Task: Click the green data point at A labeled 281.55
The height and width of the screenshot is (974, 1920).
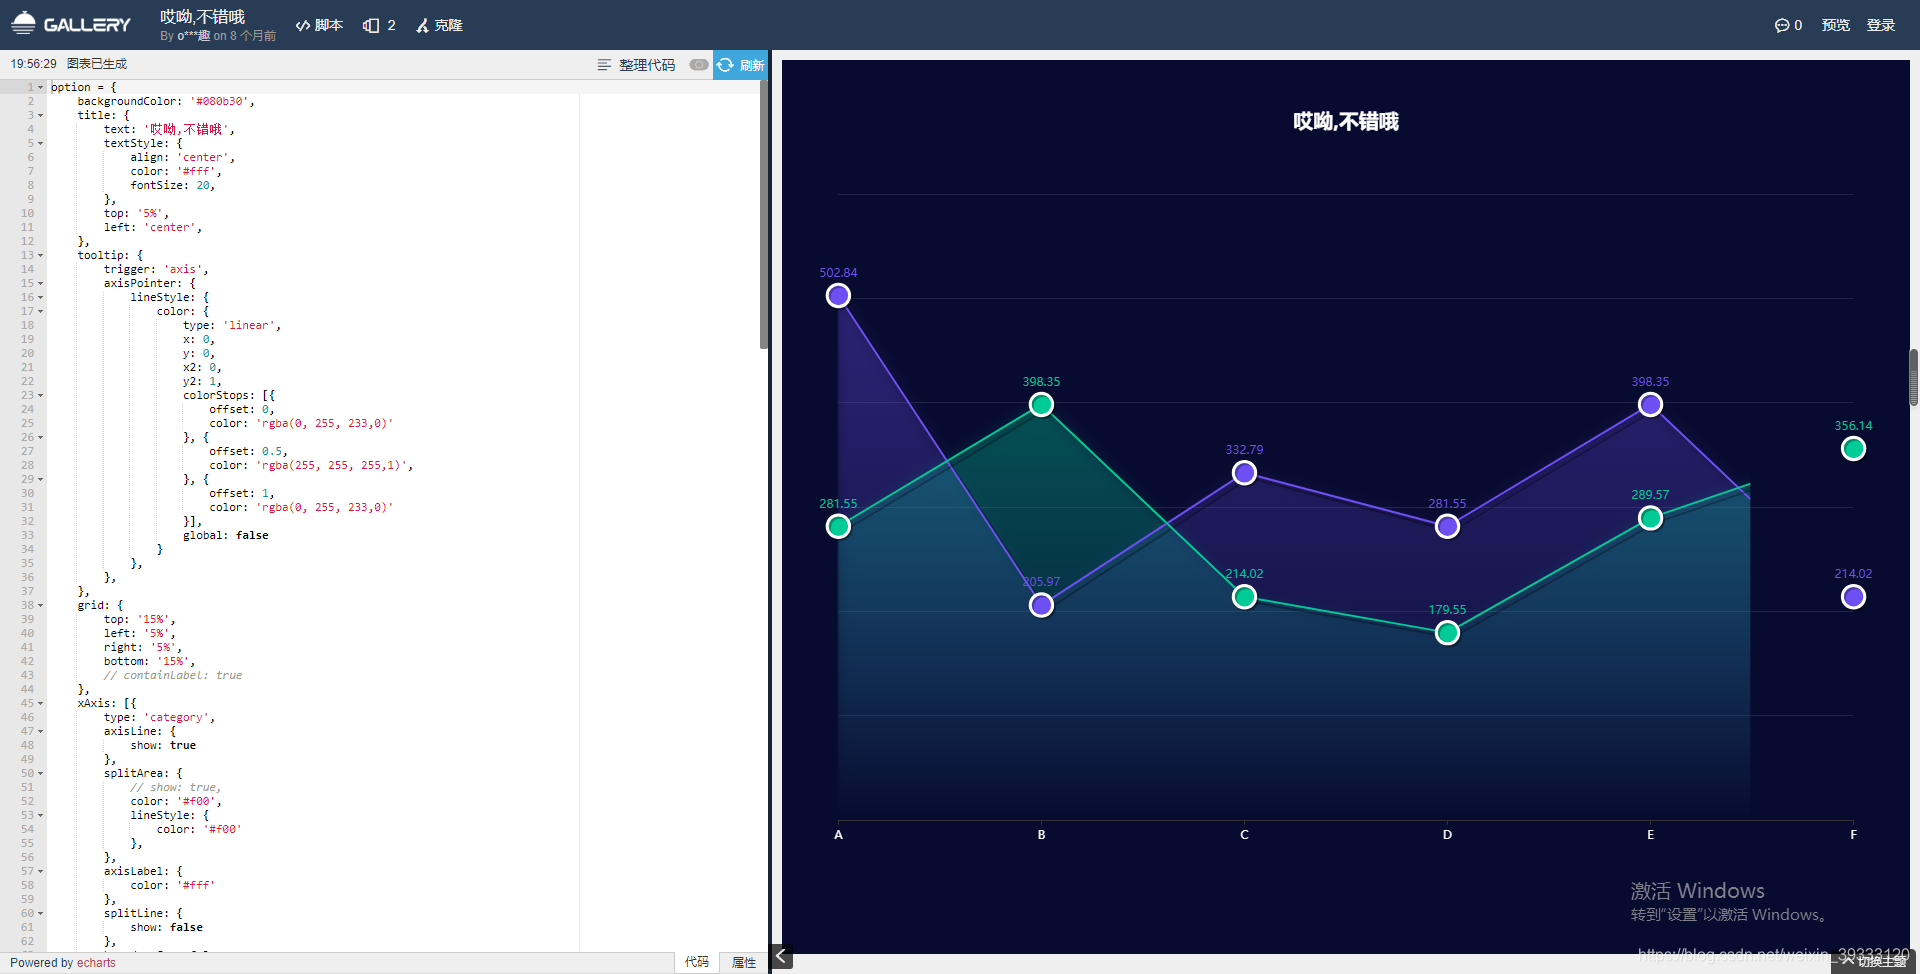Action: click(x=838, y=527)
